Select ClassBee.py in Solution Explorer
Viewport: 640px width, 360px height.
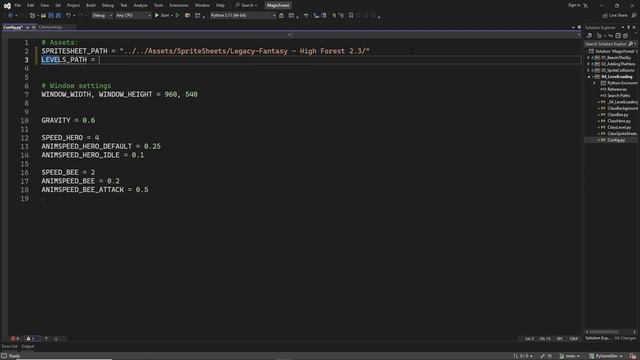click(x=618, y=115)
